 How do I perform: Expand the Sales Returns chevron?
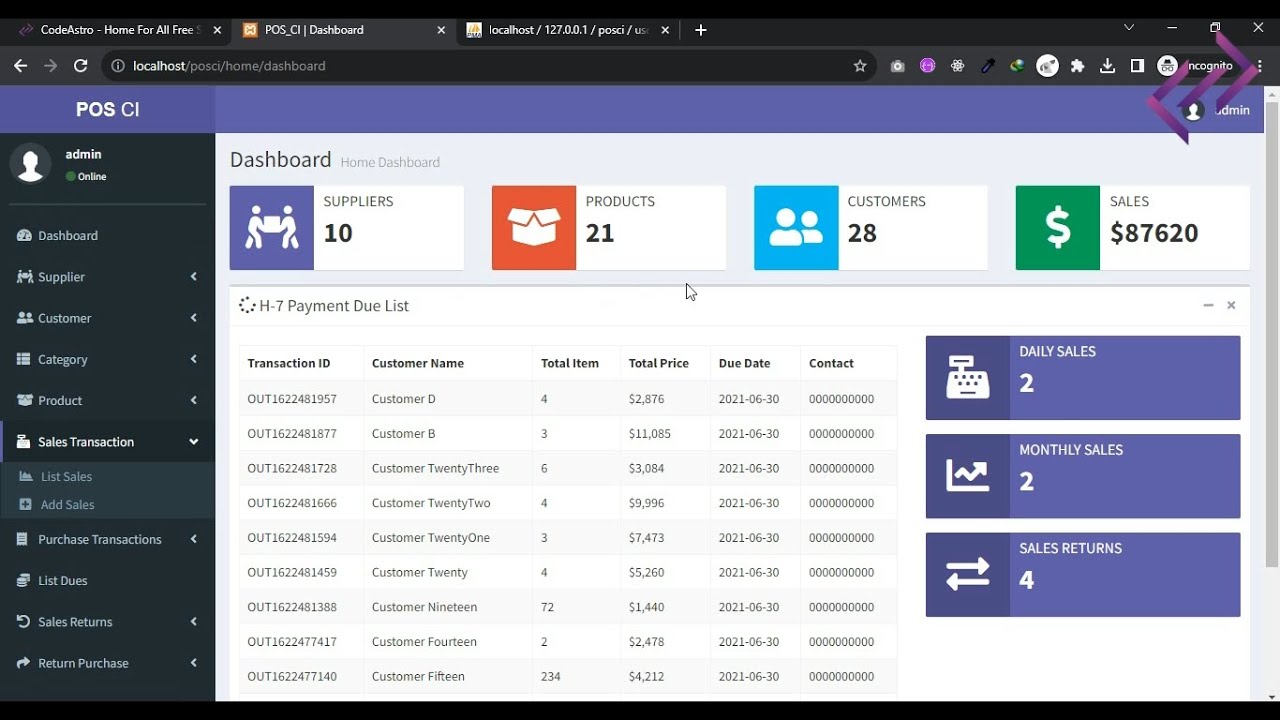point(194,622)
